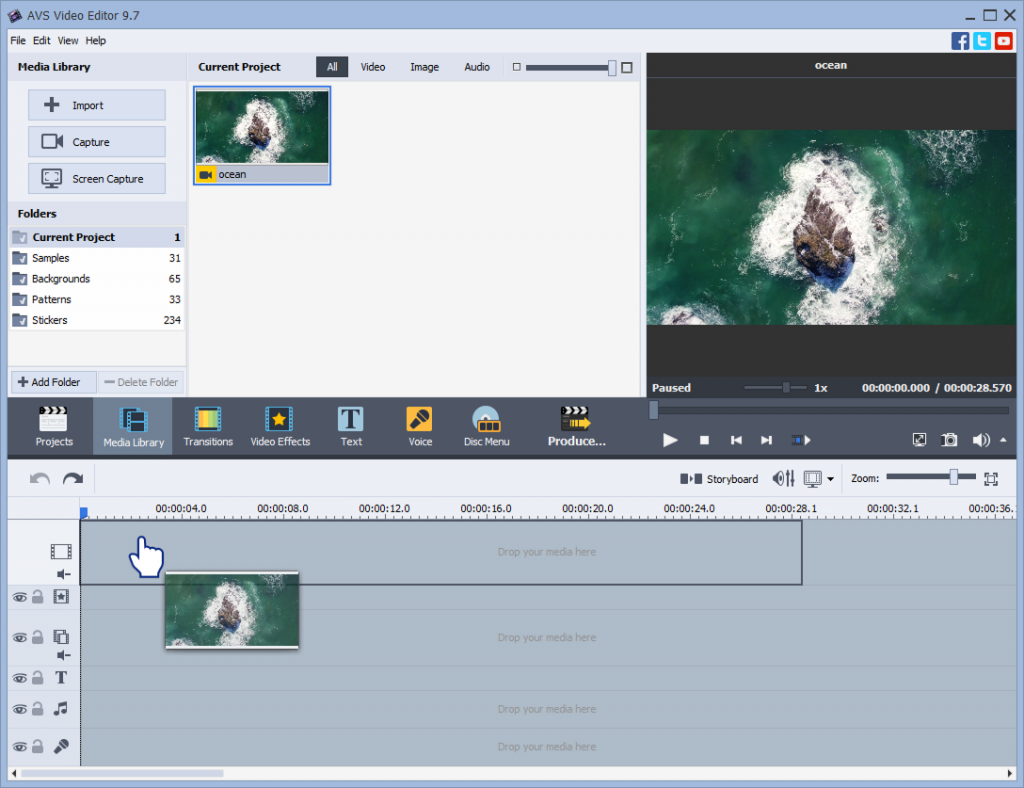The width and height of the screenshot is (1024, 788).
Task: Select the Backgrounds folder
Action: point(61,279)
